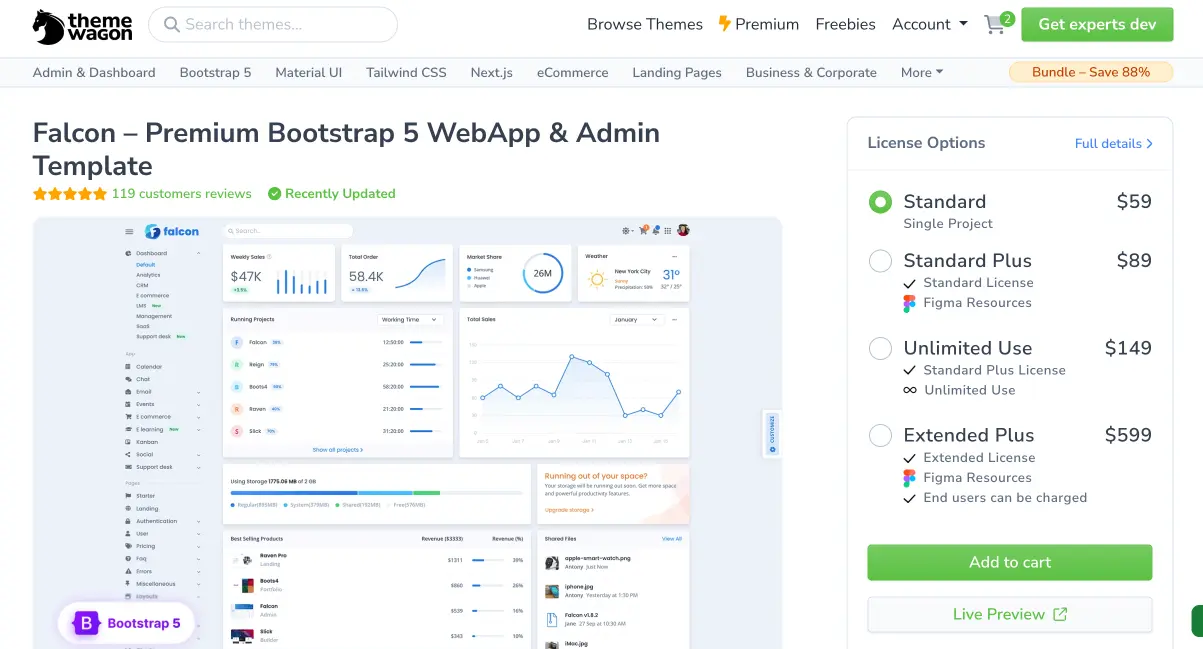Image resolution: width=1203 pixels, height=649 pixels.
Task: Click Add to cart button
Action: [x=1010, y=562]
